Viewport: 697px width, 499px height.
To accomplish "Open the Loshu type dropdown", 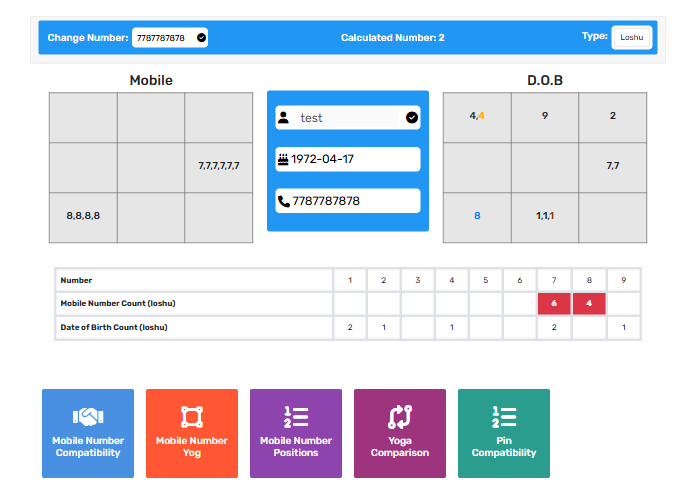I will (x=631, y=38).
